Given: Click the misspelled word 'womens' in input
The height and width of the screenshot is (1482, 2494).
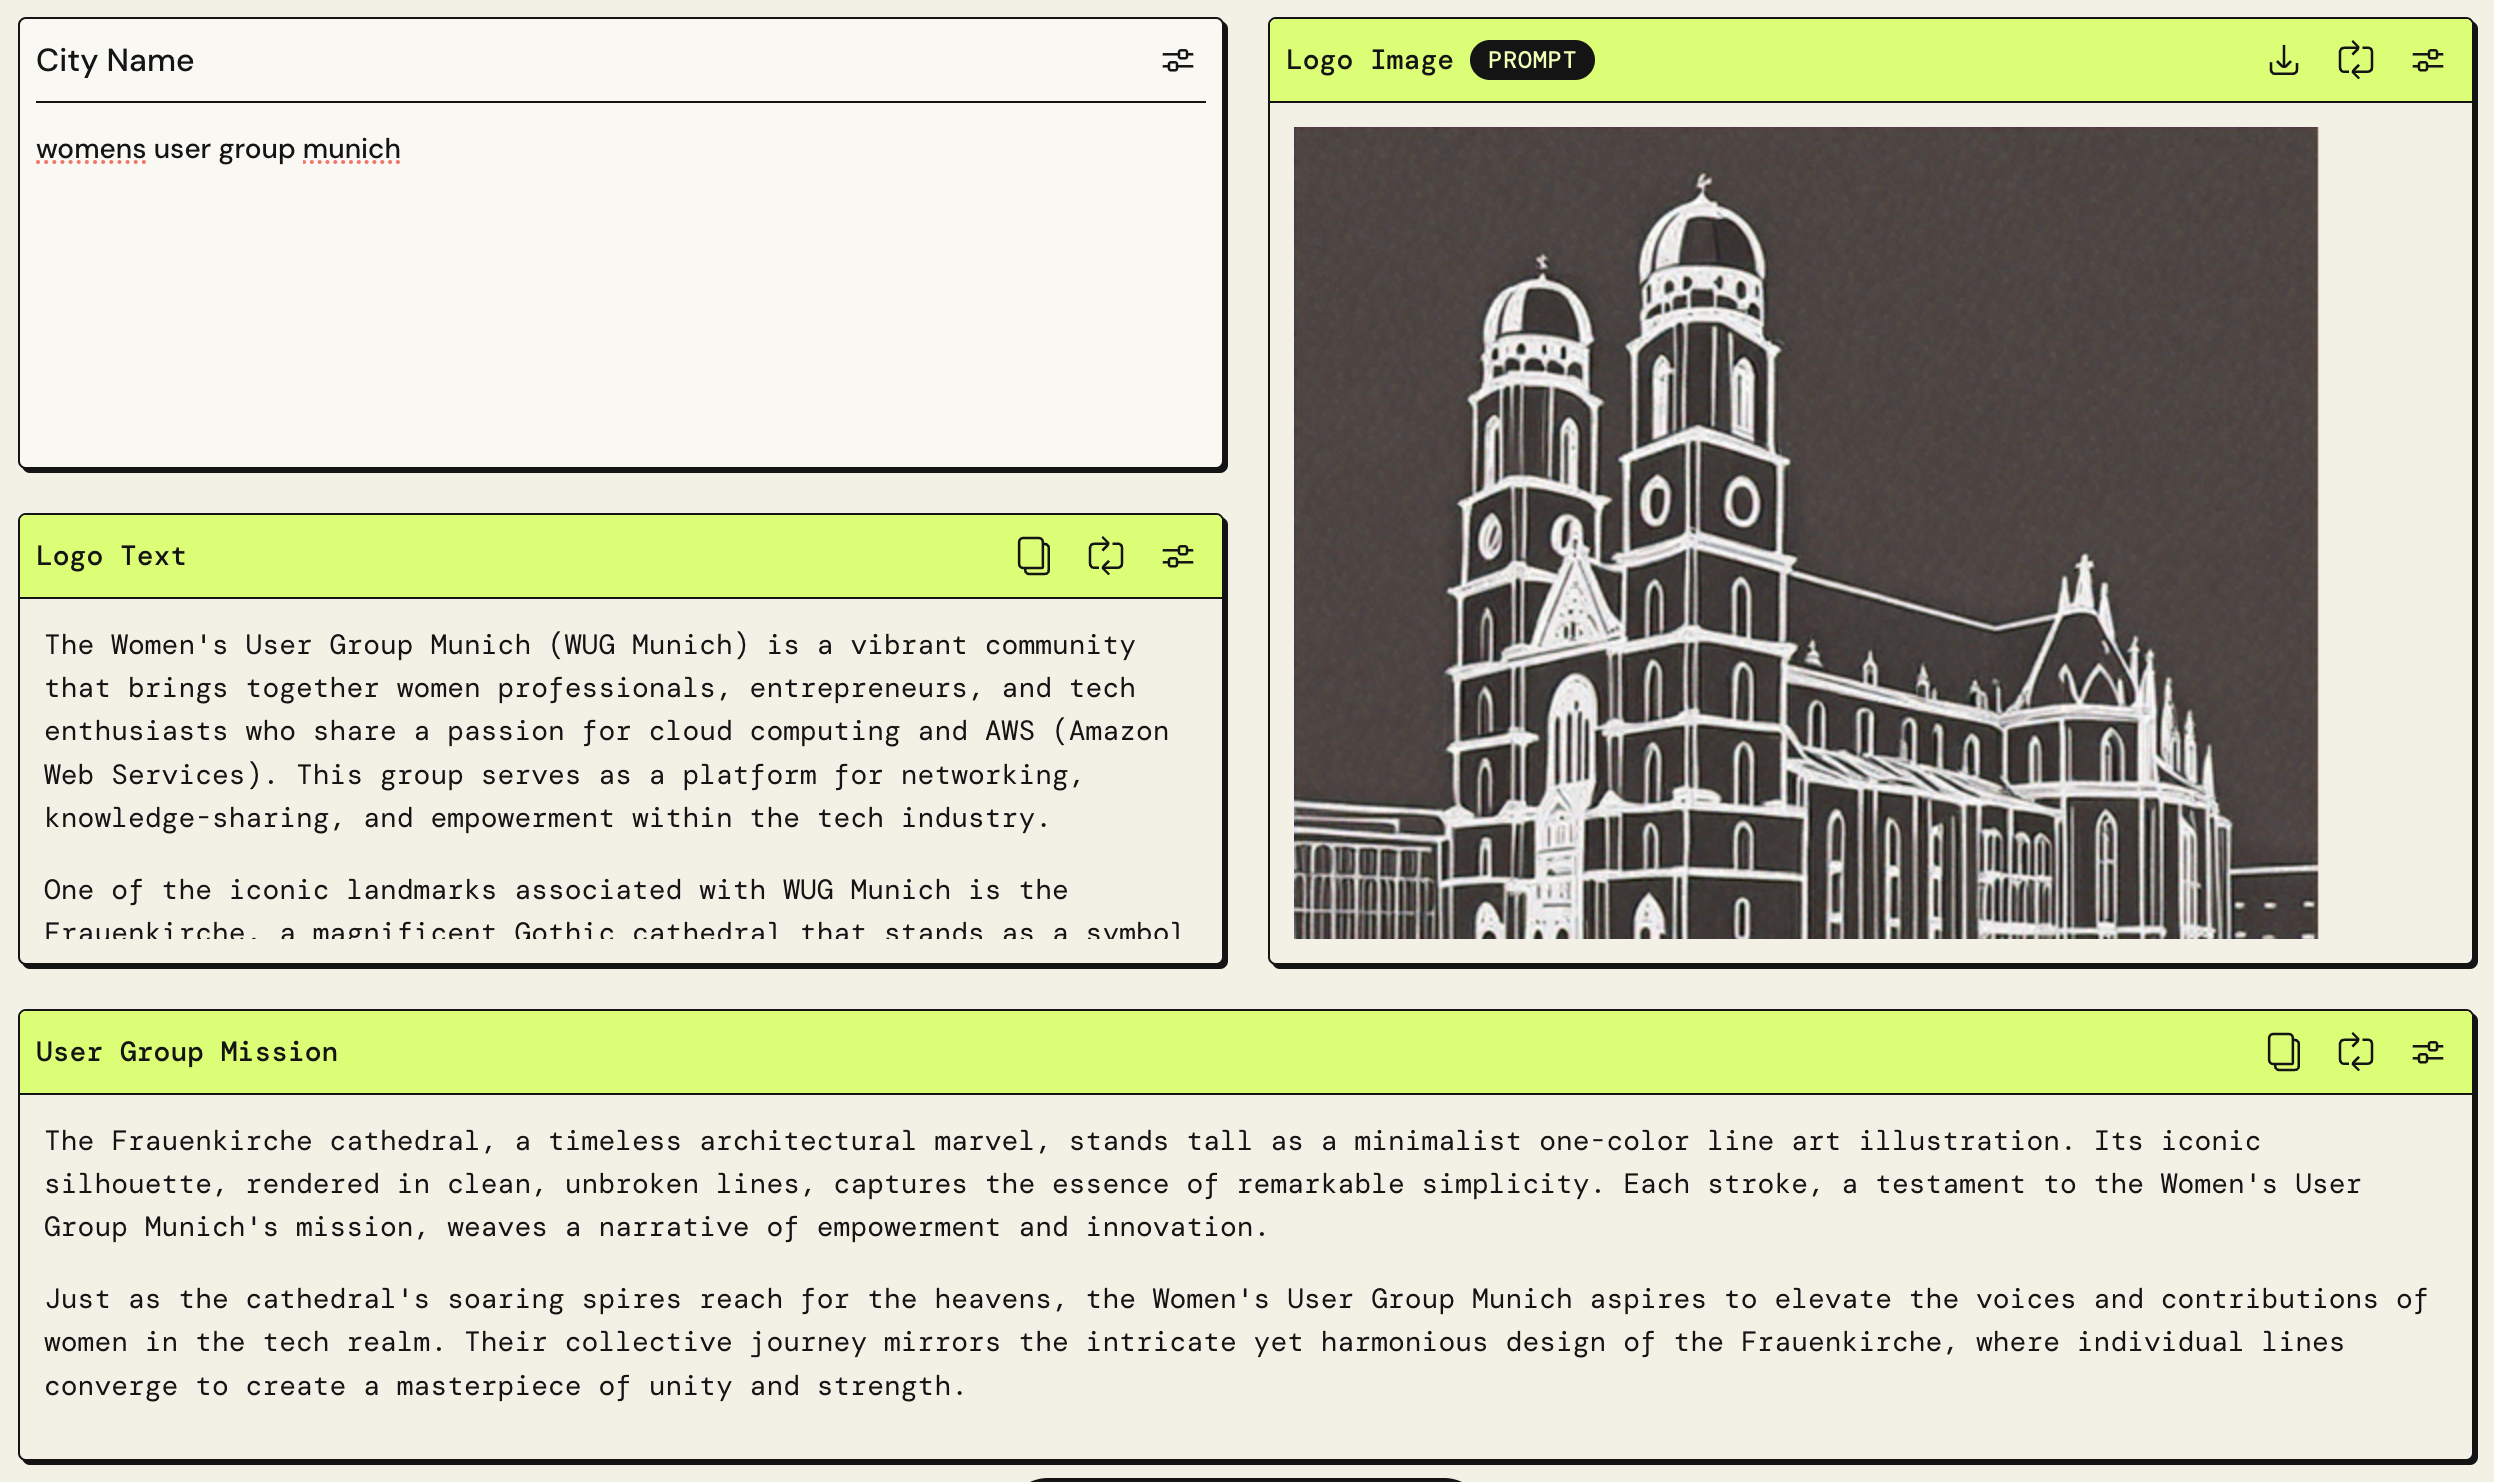Looking at the screenshot, I should pos(91,150).
